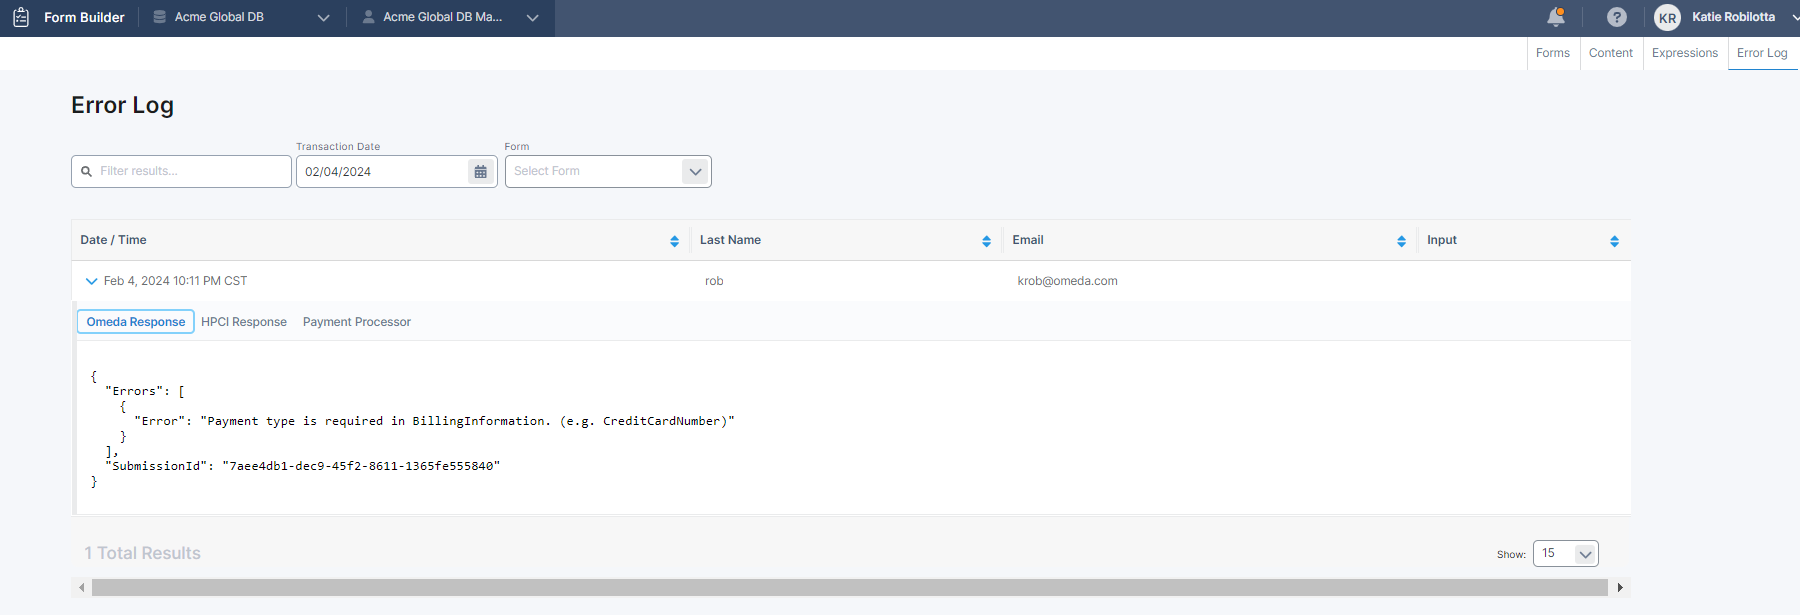The image size is (1800, 615).
Task: Sort by Input column
Action: click(1614, 241)
